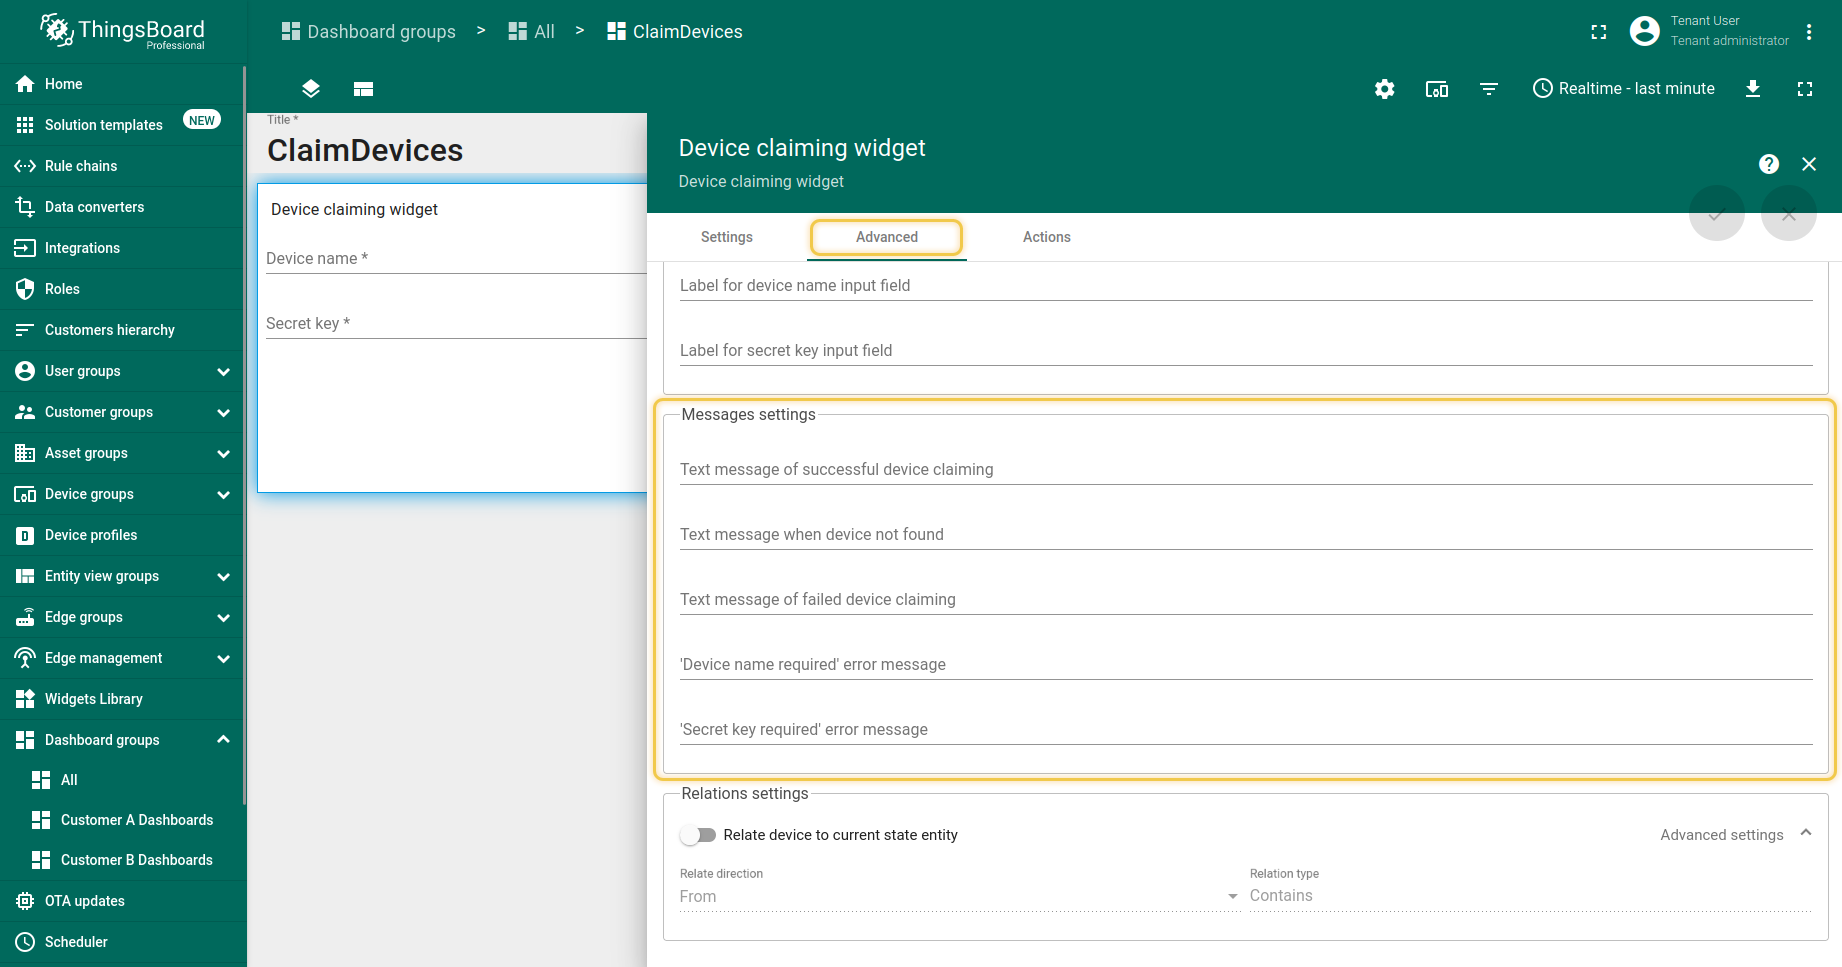The width and height of the screenshot is (1842, 967).
Task: Open the user menu three-dots icon
Action: tap(1808, 32)
